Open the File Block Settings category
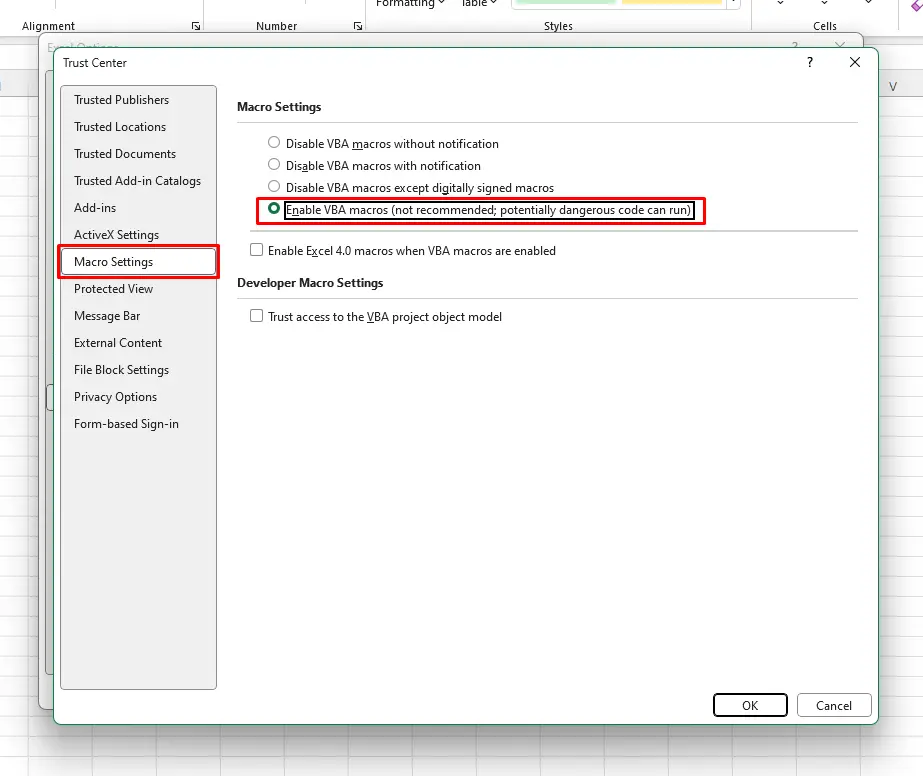The height and width of the screenshot is (776, 923). [121, 370]
